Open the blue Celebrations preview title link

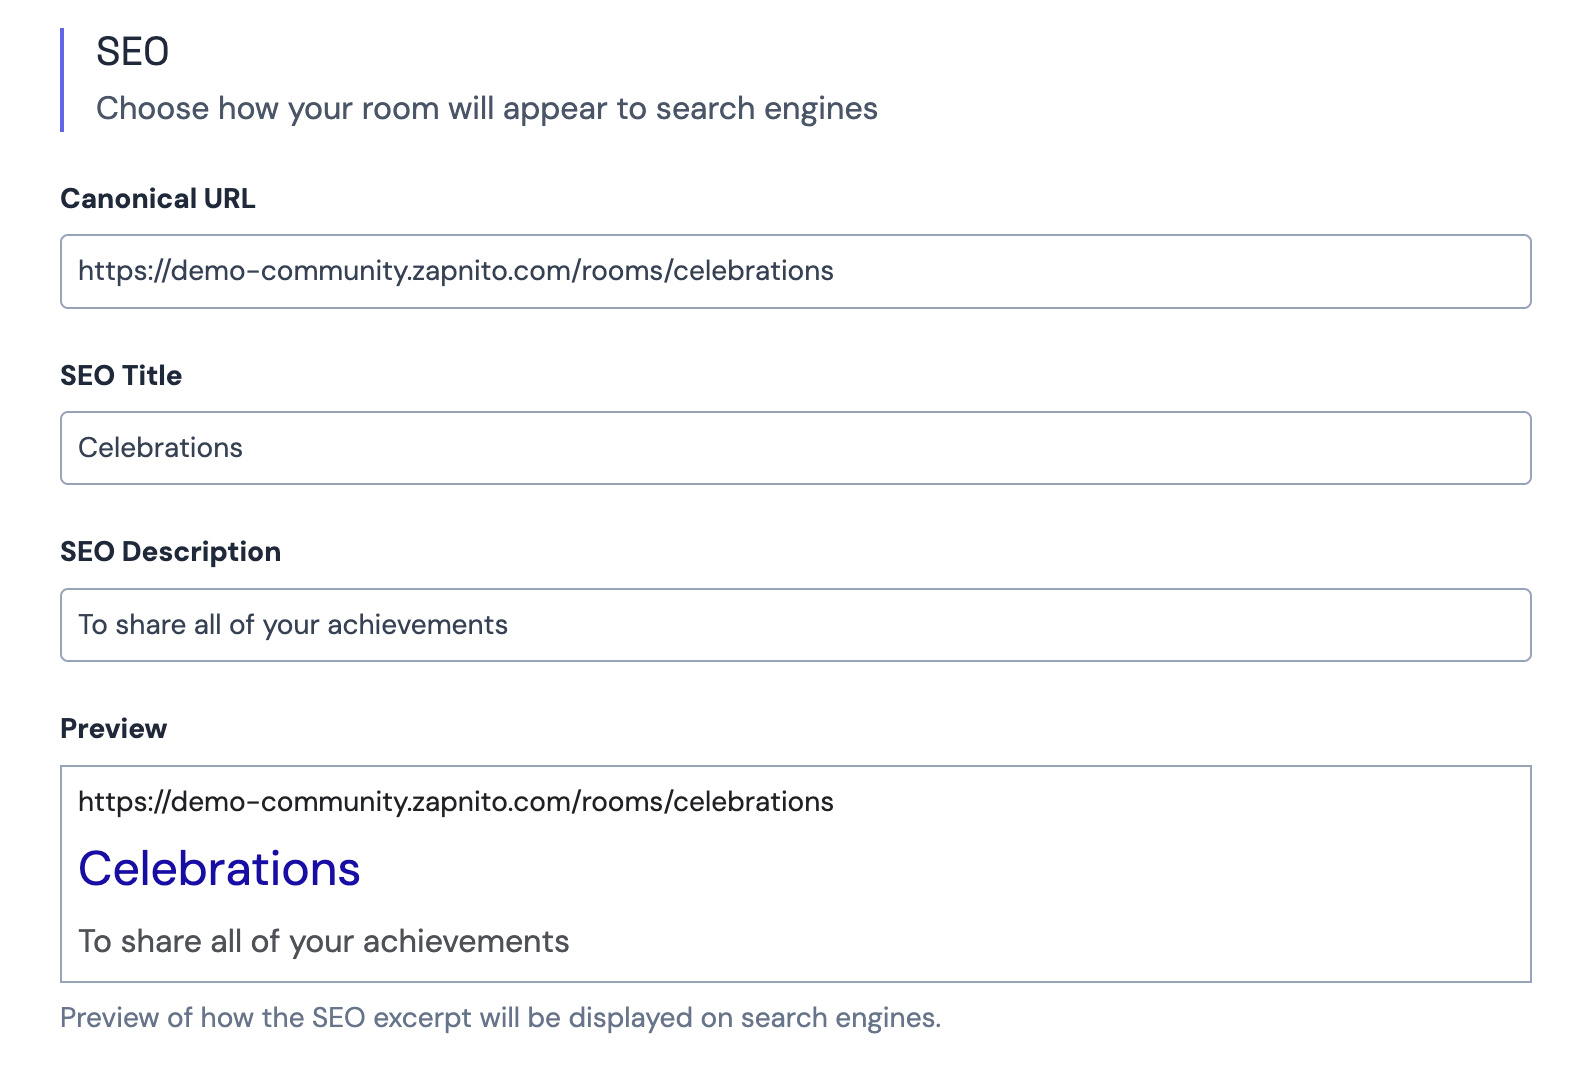point(219,868)
